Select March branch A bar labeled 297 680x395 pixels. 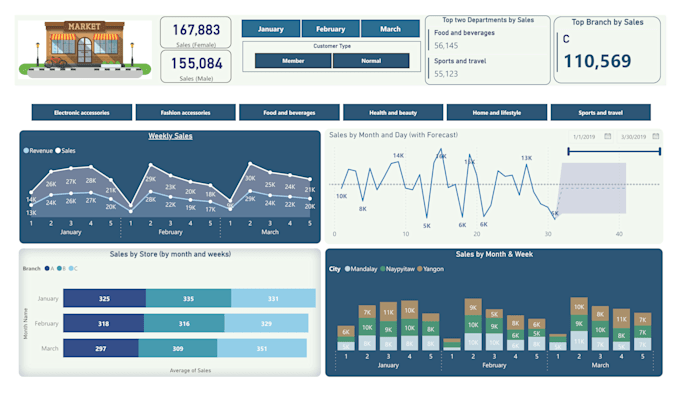click(x=101, y=348)
